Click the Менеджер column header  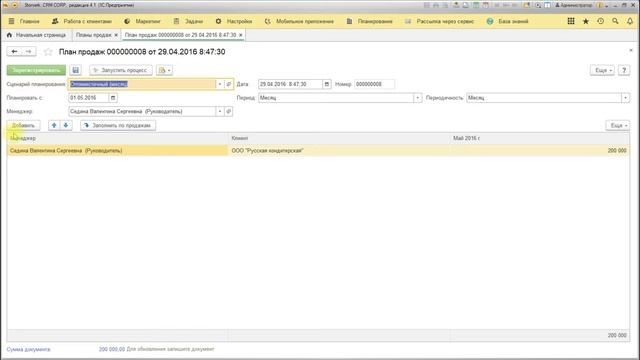click(118, 138)
